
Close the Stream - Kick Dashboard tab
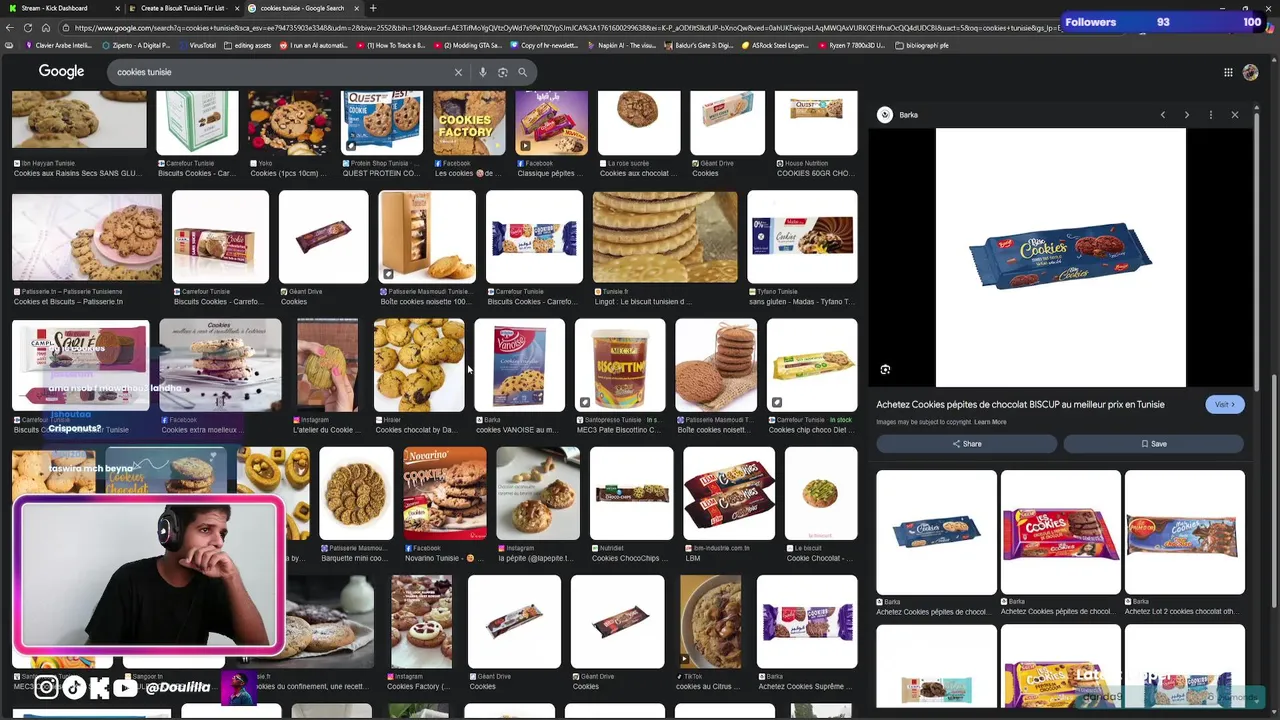click(116, 8)
